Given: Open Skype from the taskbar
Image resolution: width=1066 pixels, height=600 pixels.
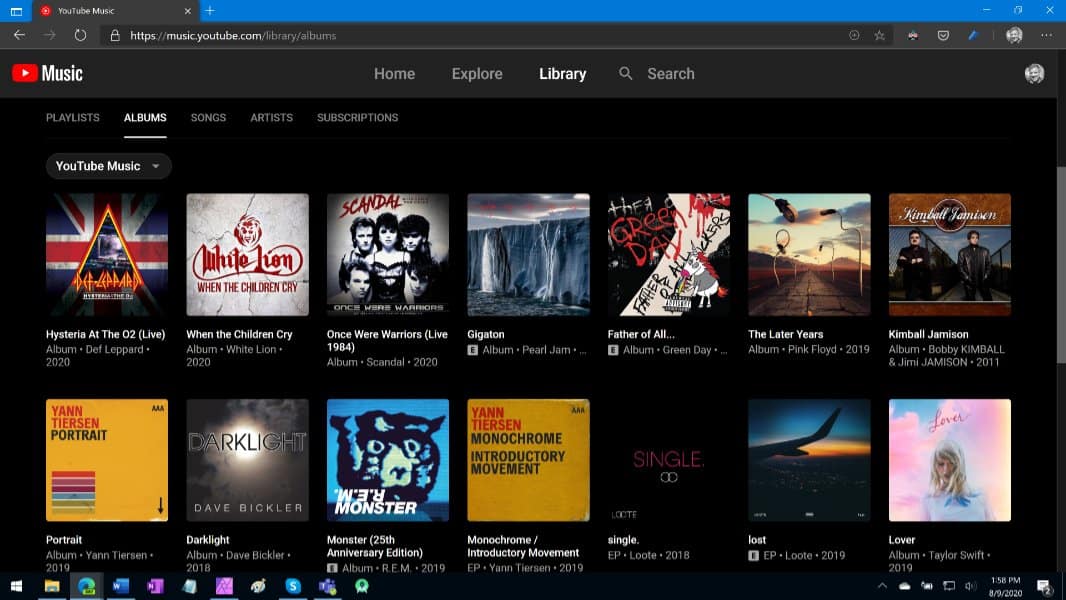Looking at the screenshot, I should (x=293, y=586).
